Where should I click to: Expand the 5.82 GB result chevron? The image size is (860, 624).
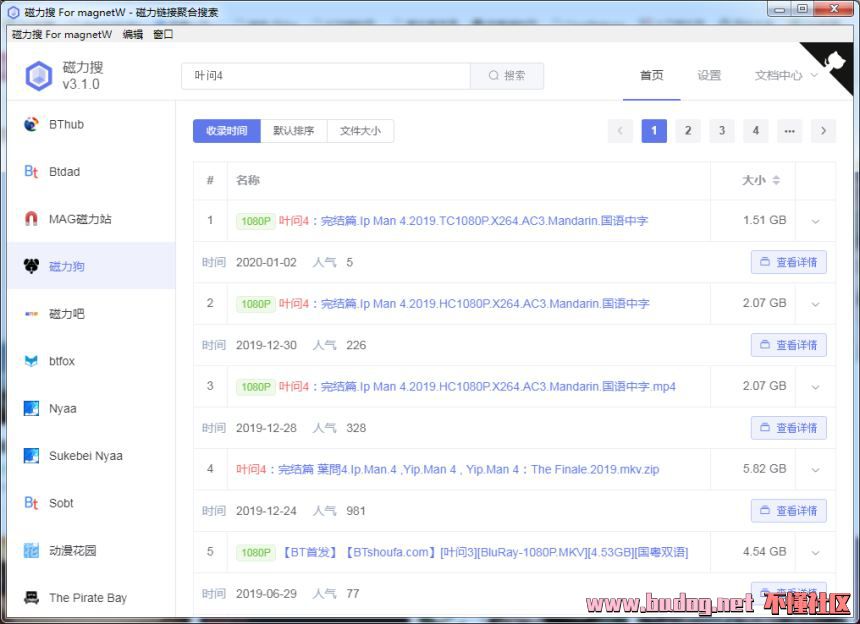[x=816, y=470]
